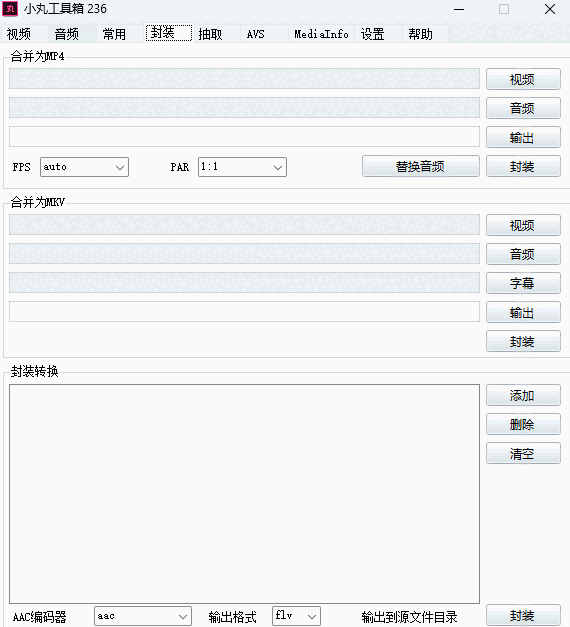Viewport: 570px width, 627px height.
Task: Expand the AAC编码器 aac dropdown
Action: (x=143, y=616)
